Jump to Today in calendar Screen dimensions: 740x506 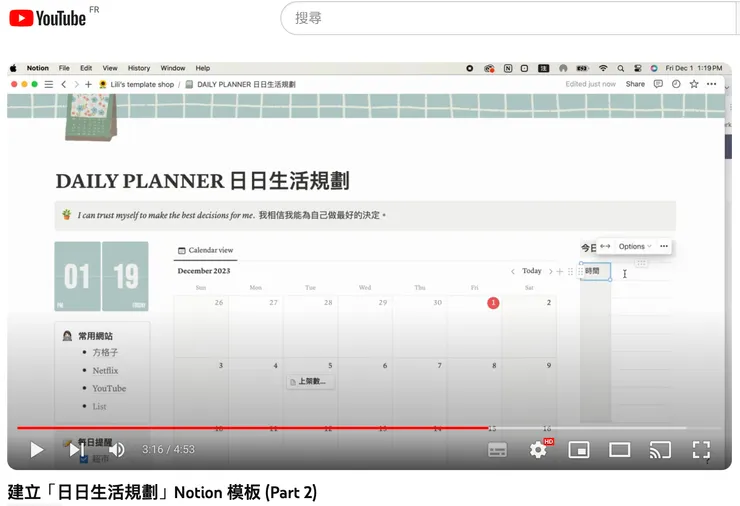point(531,271)
